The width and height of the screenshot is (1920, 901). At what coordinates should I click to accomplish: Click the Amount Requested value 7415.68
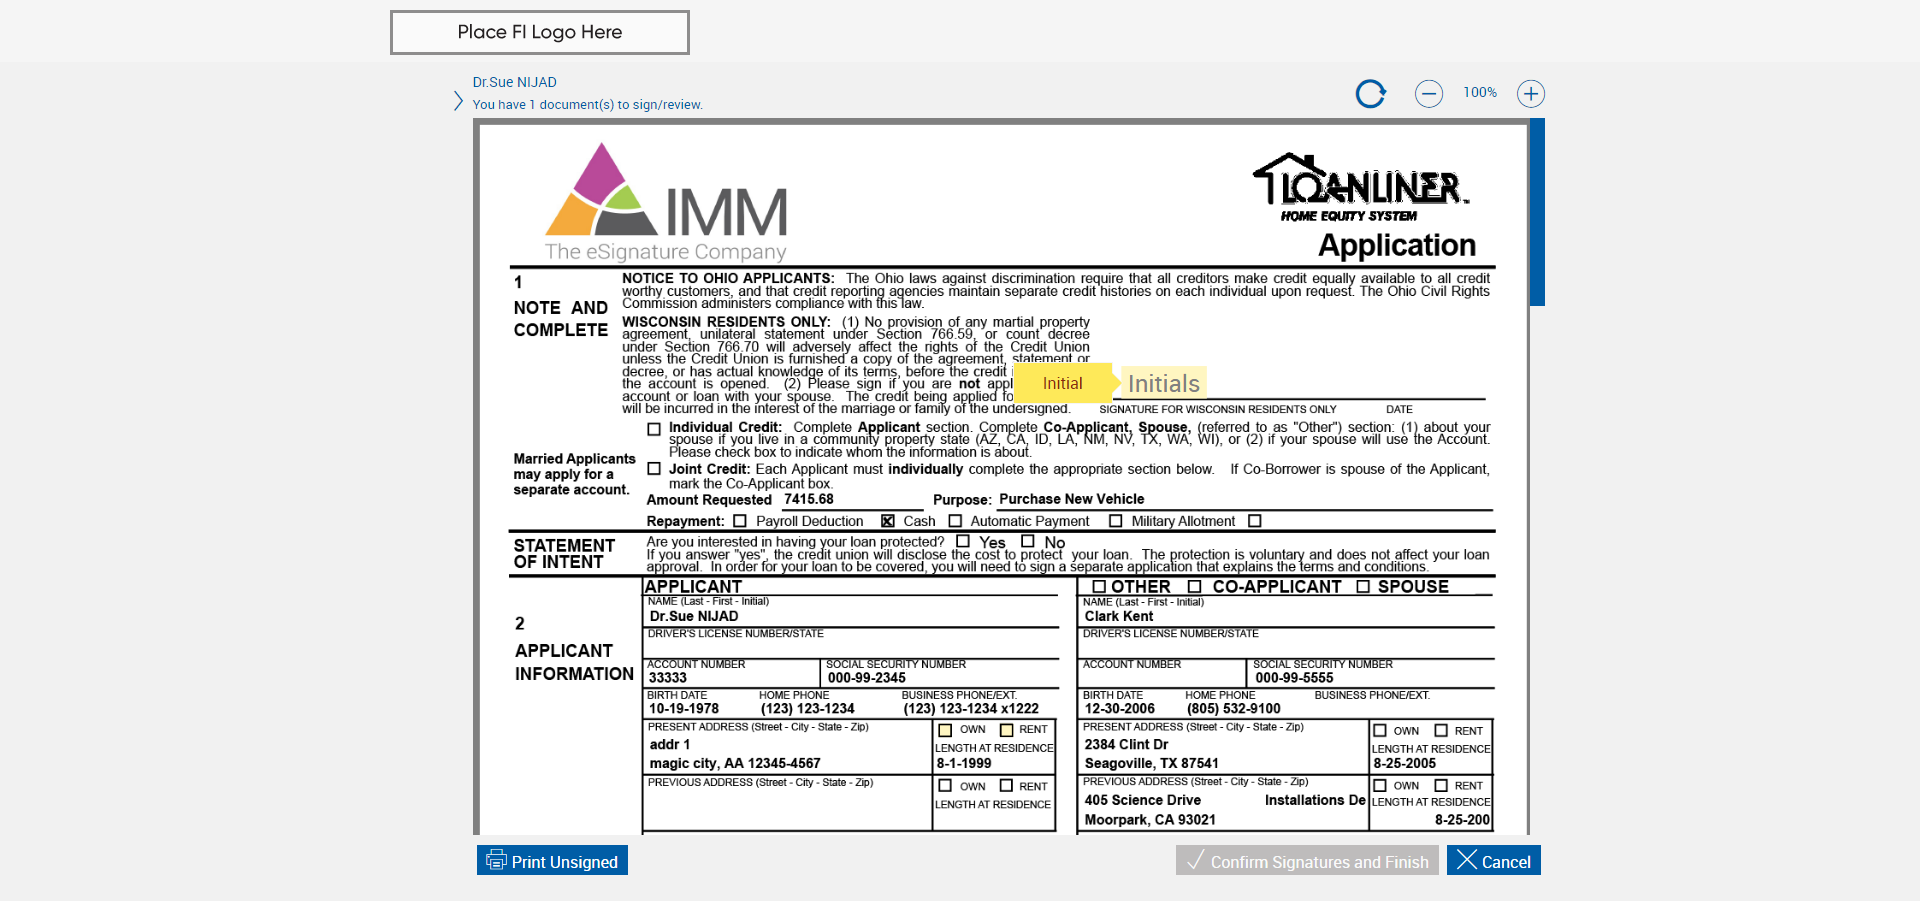pos(809,499)
